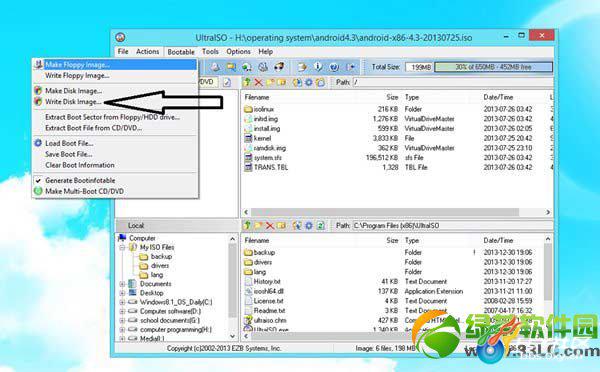This screenshot has width=600, height=372.
Task: Toggle the Generate Bootinfotable checkmark
Action: pos(38,180)
